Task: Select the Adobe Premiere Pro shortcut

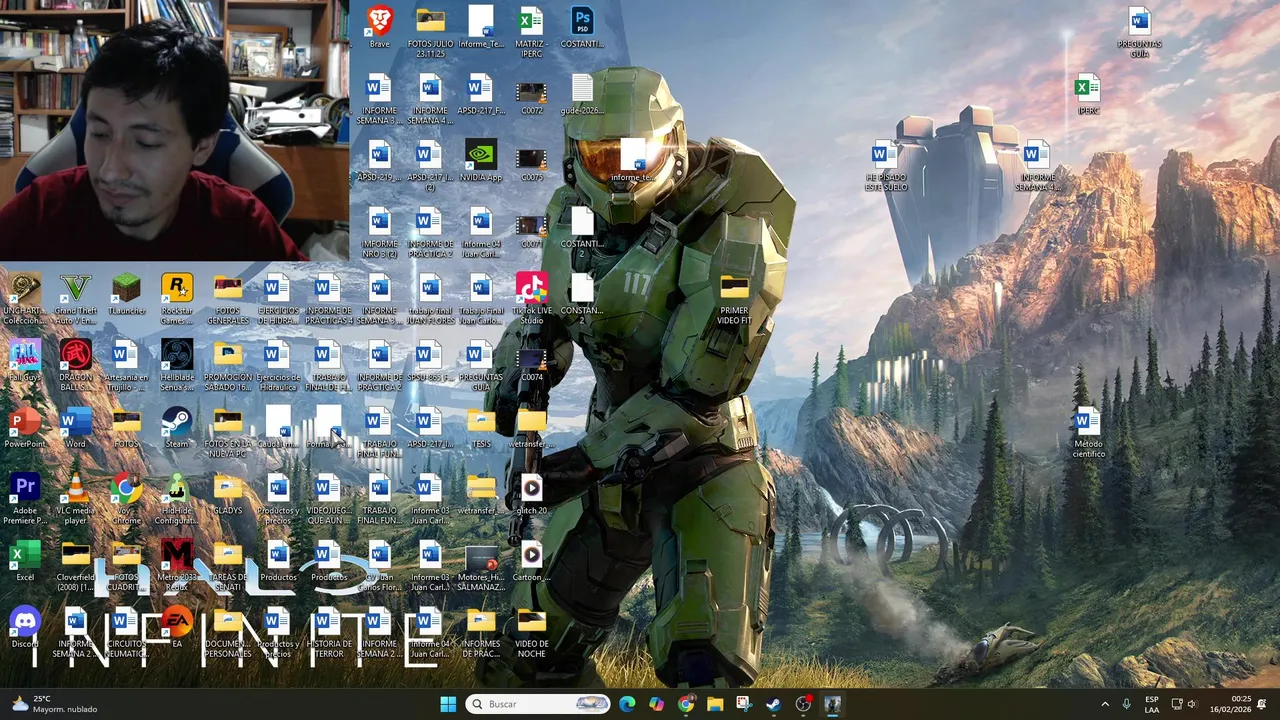Action: [x=24, y=499]
